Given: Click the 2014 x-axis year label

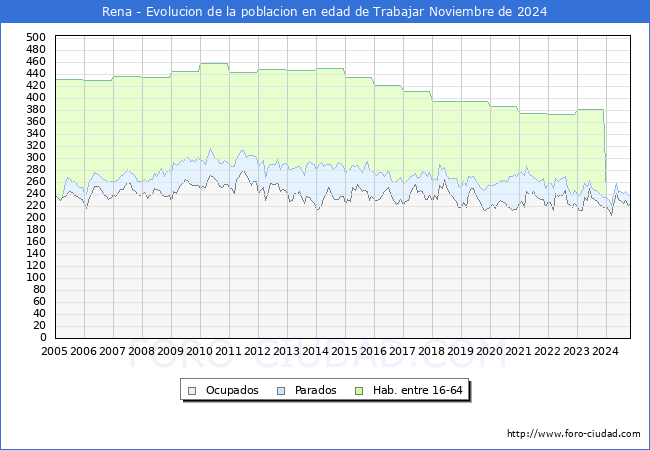Looking at the screenshot, I should pyautogui.click(x=315, y=351).
